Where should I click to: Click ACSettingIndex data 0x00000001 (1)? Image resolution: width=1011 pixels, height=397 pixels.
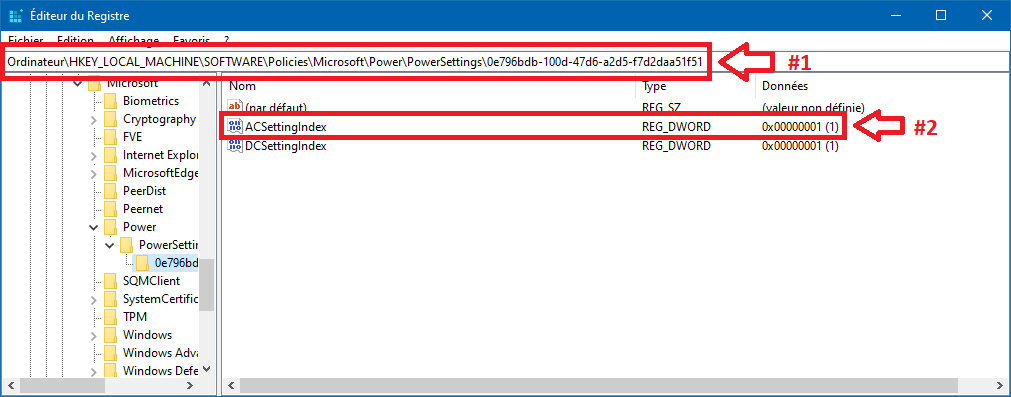800,127
